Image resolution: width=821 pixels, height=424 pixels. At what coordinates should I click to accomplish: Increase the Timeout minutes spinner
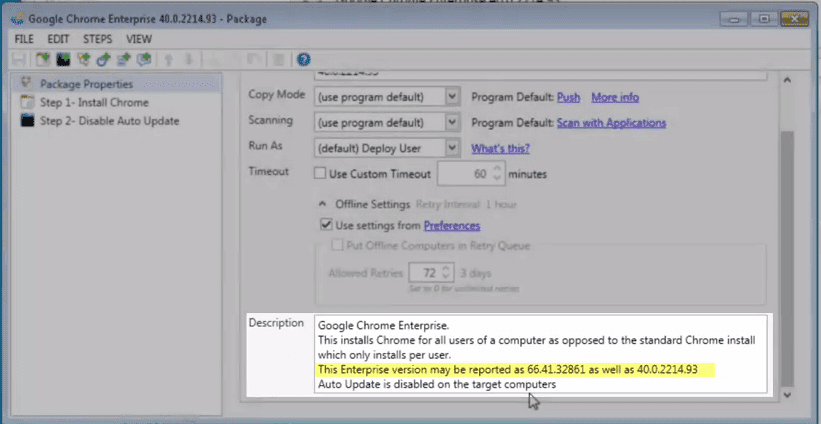[x=497, y=169]
